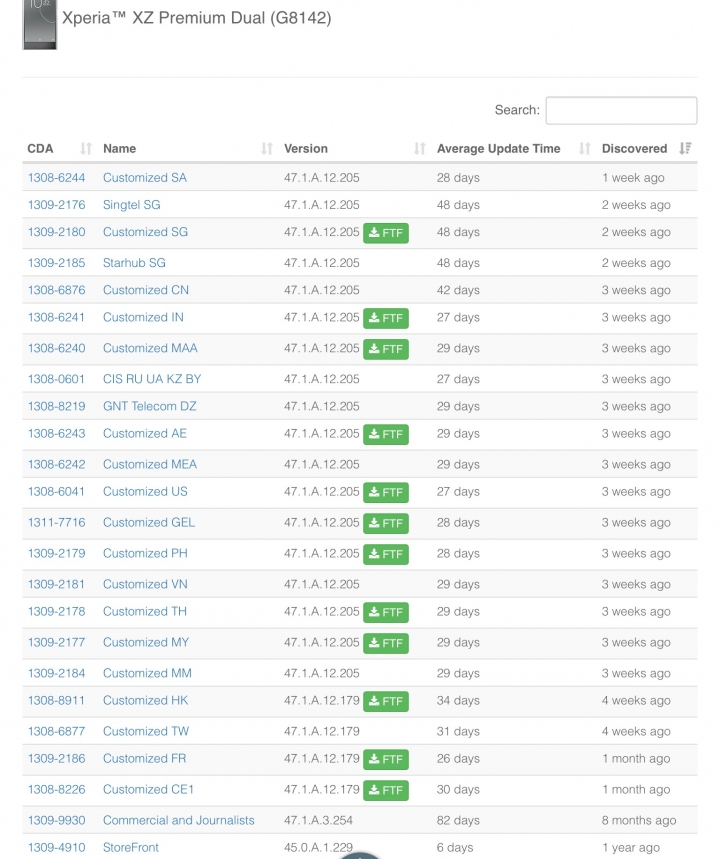
Task: Sort table by CDA column
Action: click(59, 148)
